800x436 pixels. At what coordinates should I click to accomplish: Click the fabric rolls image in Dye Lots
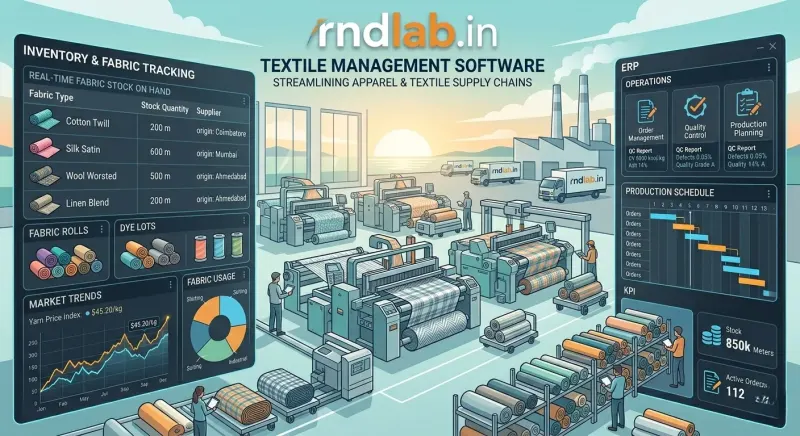[x=149, y=254]
